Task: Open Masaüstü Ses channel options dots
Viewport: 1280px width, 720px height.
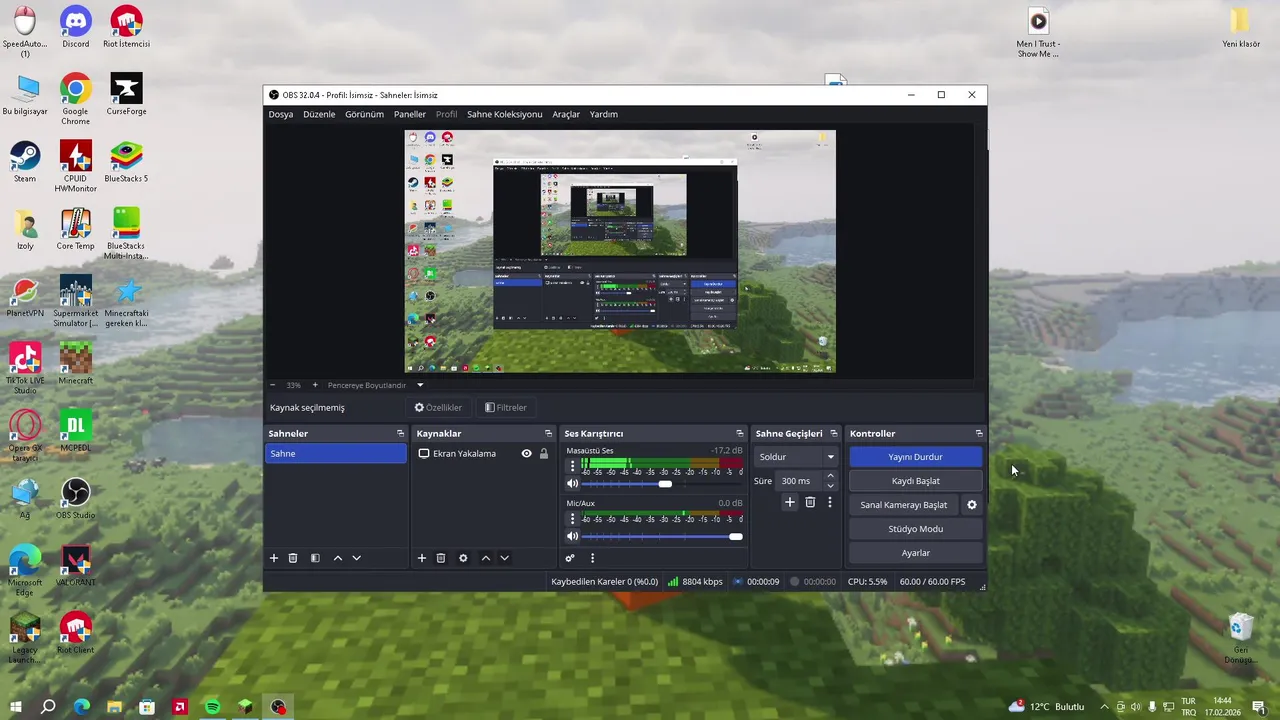Action: click(x=573, y=465)
